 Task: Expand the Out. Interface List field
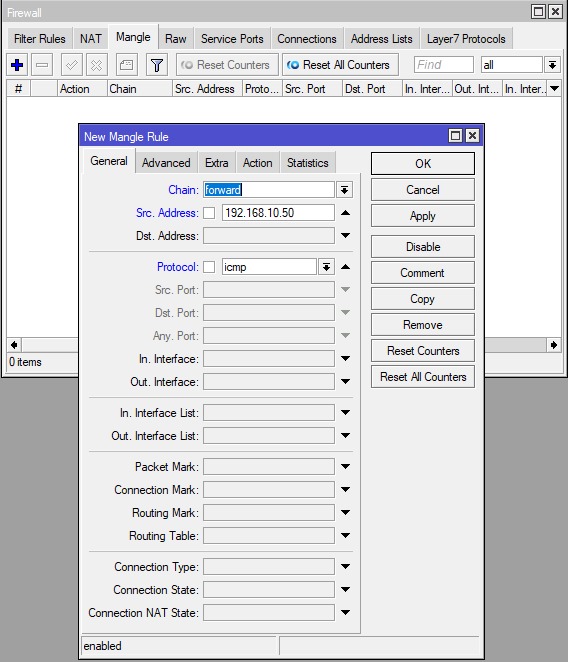(x=345, y=435)
